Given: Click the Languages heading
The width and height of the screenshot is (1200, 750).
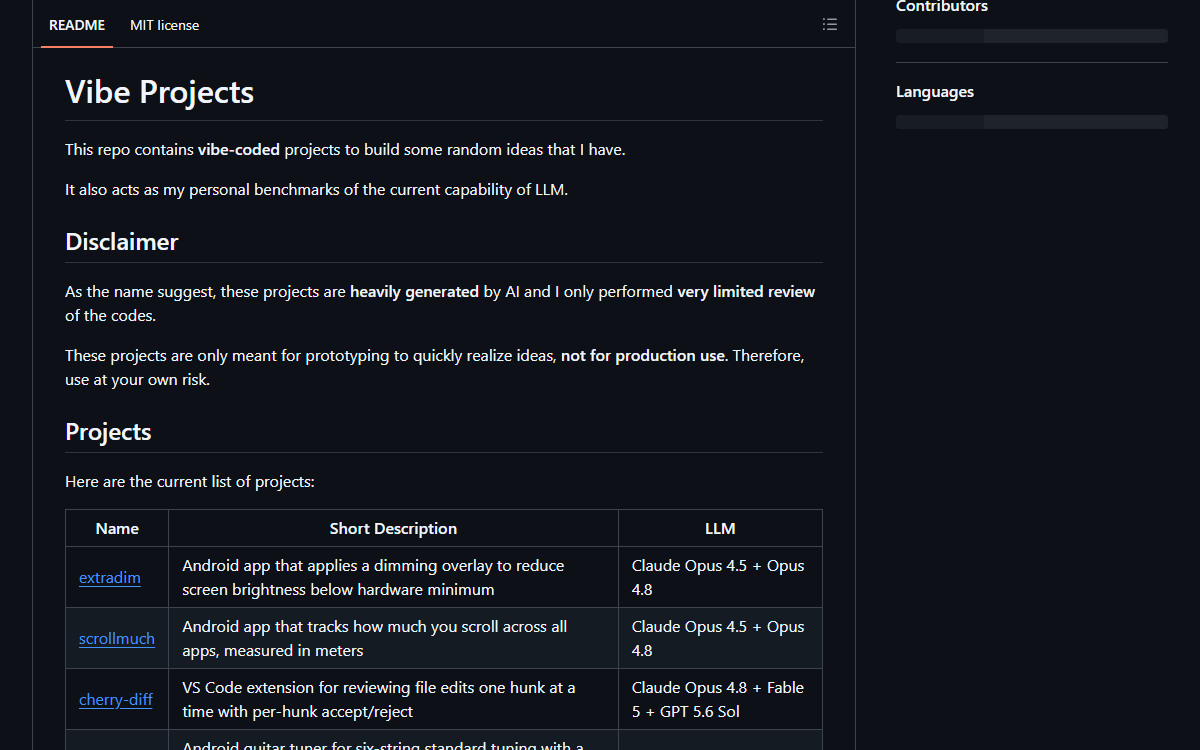Looking at the screenshot, I should 935,92.
